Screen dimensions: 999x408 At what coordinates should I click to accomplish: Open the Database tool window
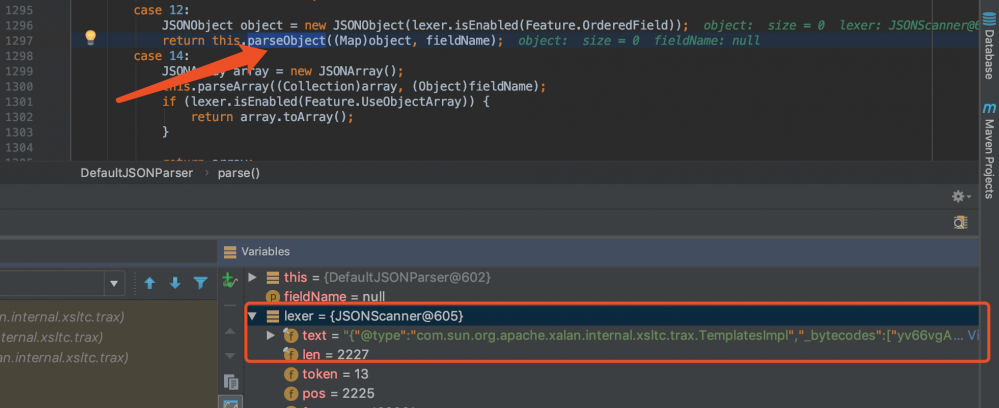point(989,48)
